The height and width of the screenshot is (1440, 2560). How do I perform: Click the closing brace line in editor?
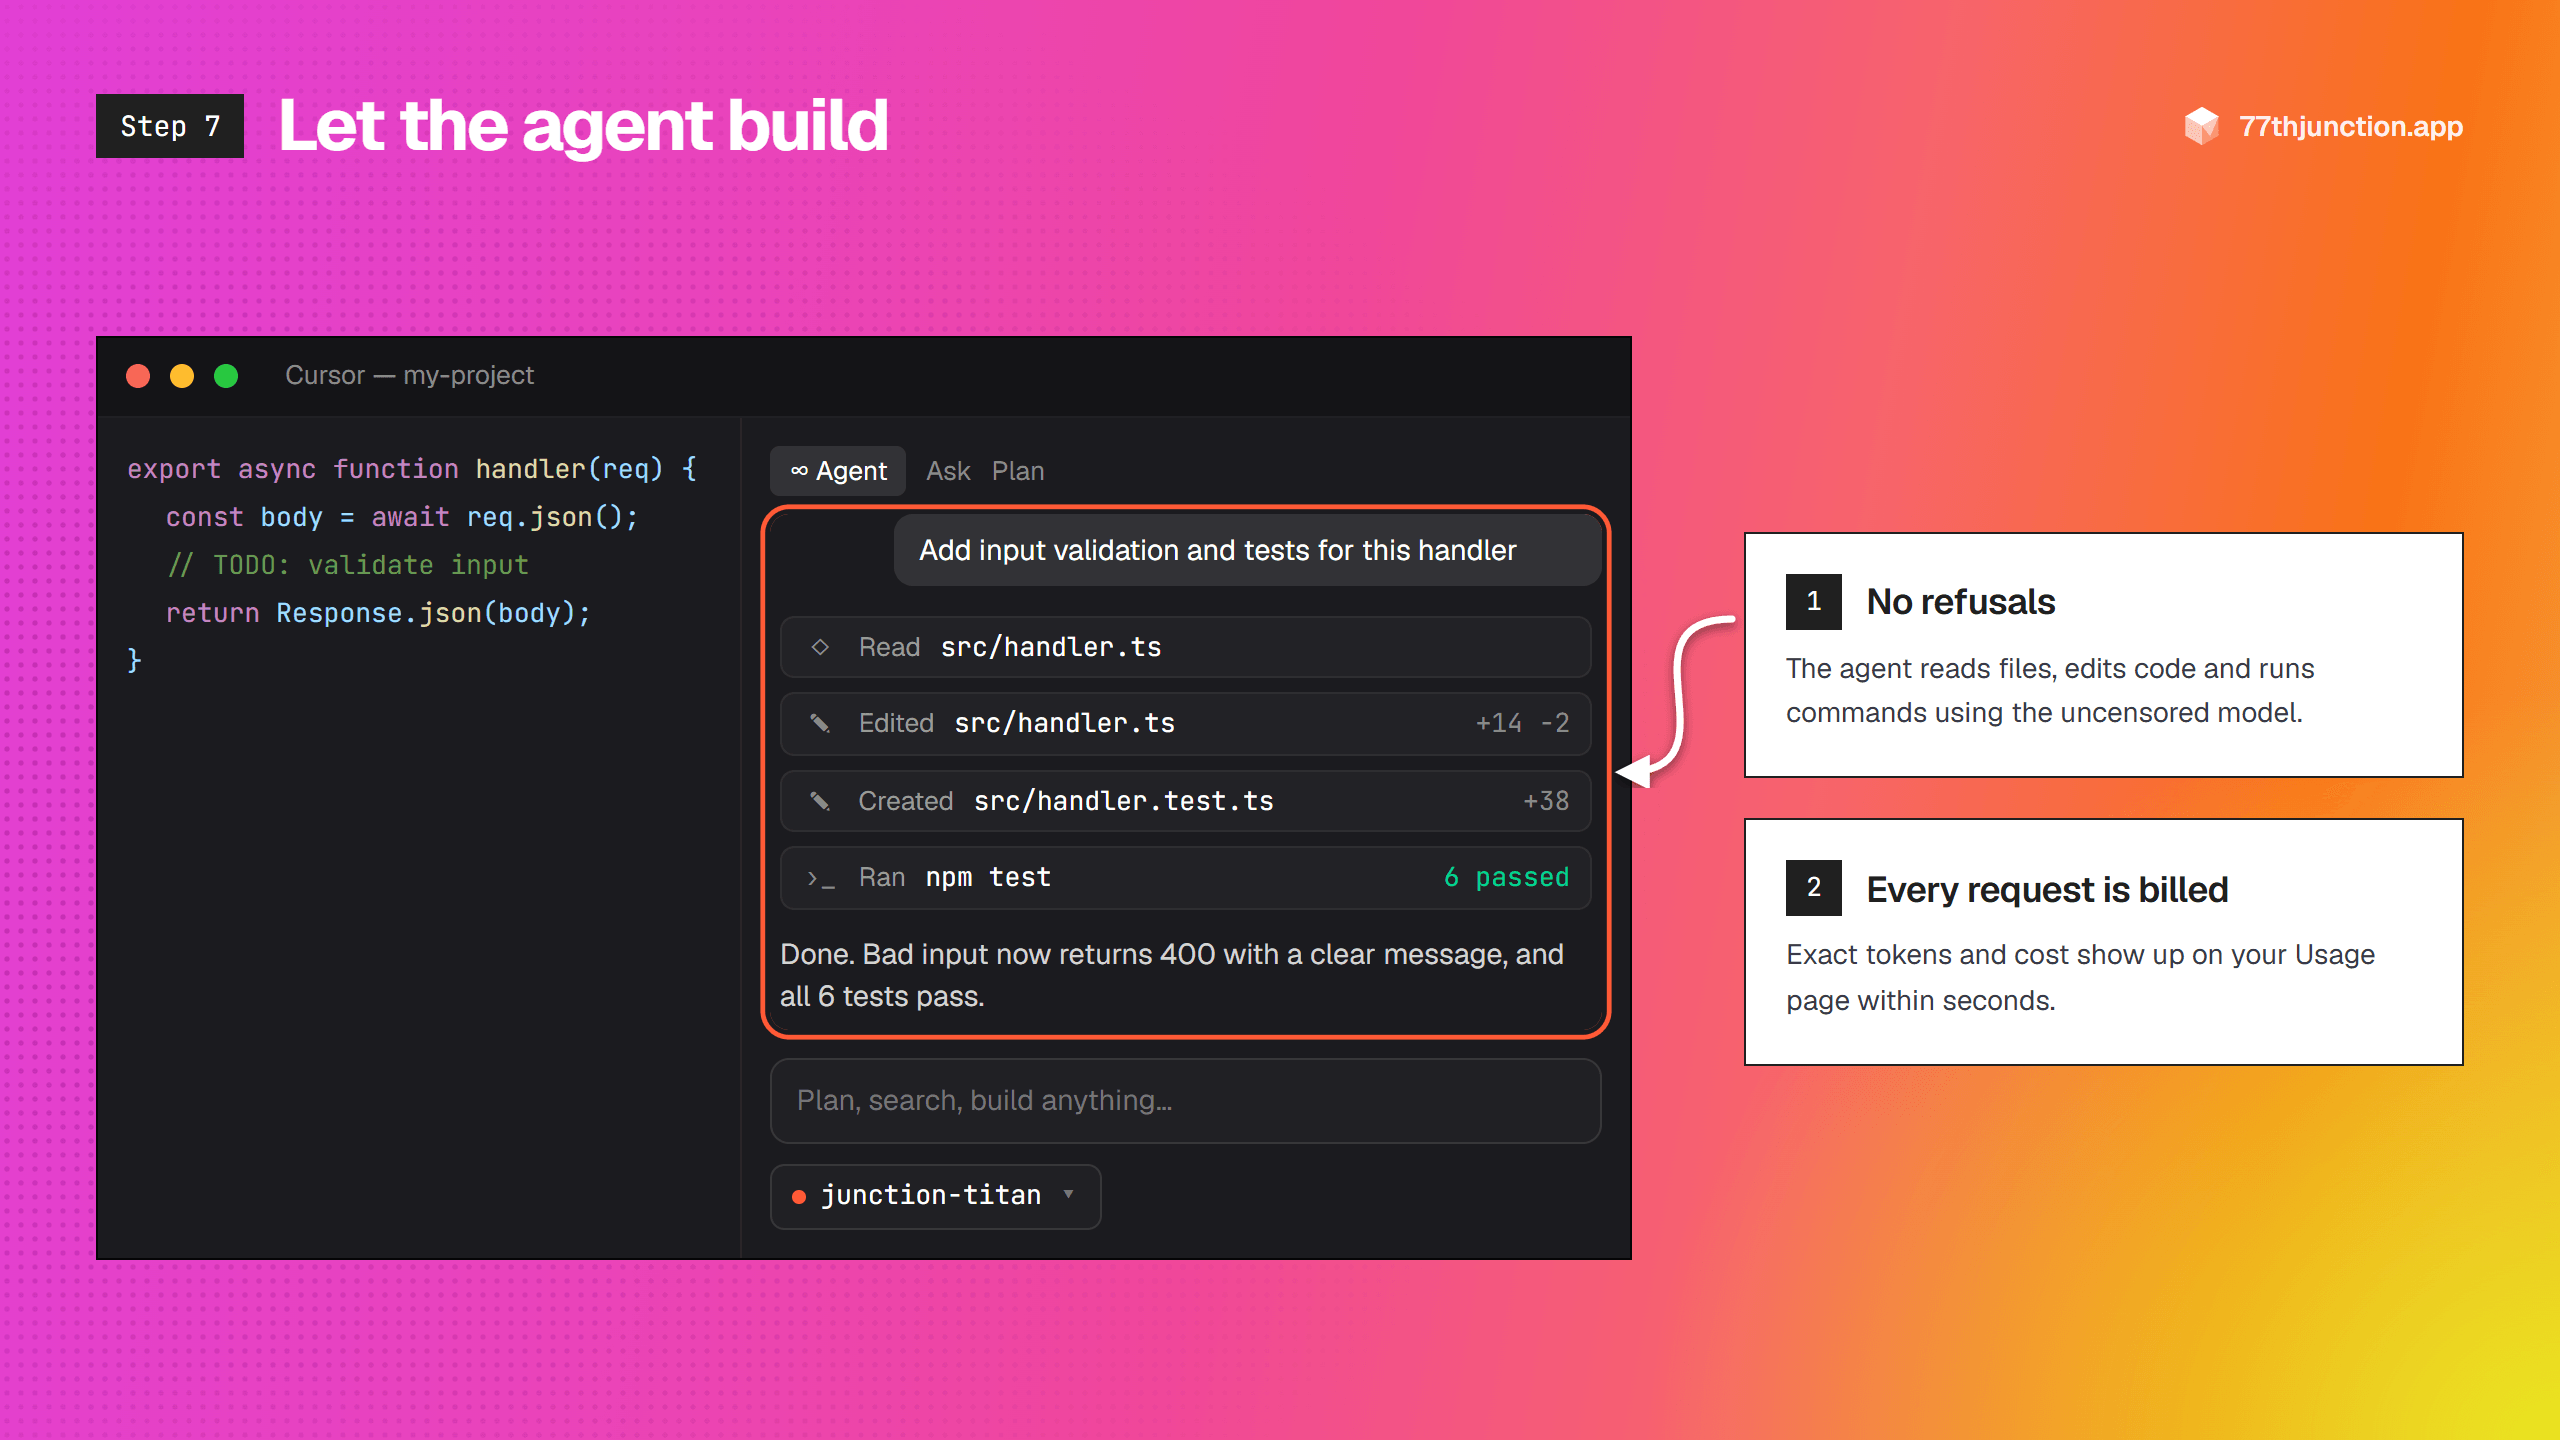click(134, 661)
